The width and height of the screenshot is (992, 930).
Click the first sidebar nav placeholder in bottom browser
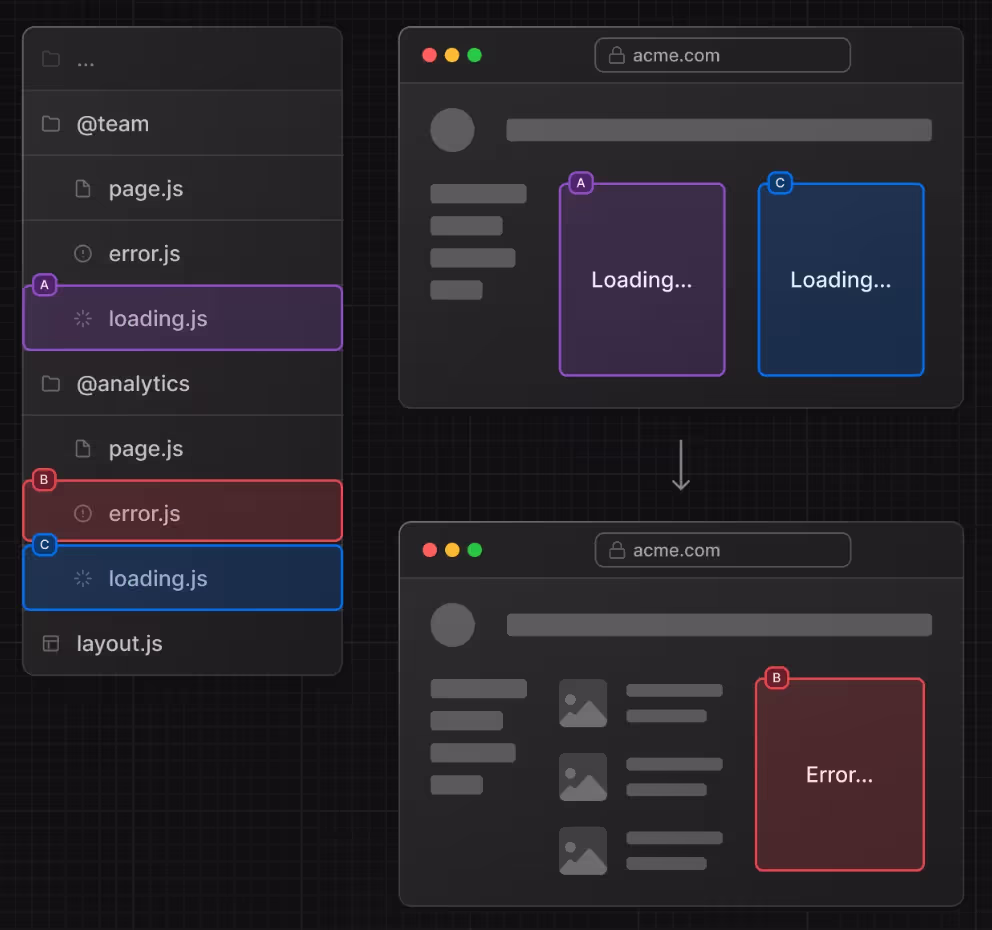[478, 688]
